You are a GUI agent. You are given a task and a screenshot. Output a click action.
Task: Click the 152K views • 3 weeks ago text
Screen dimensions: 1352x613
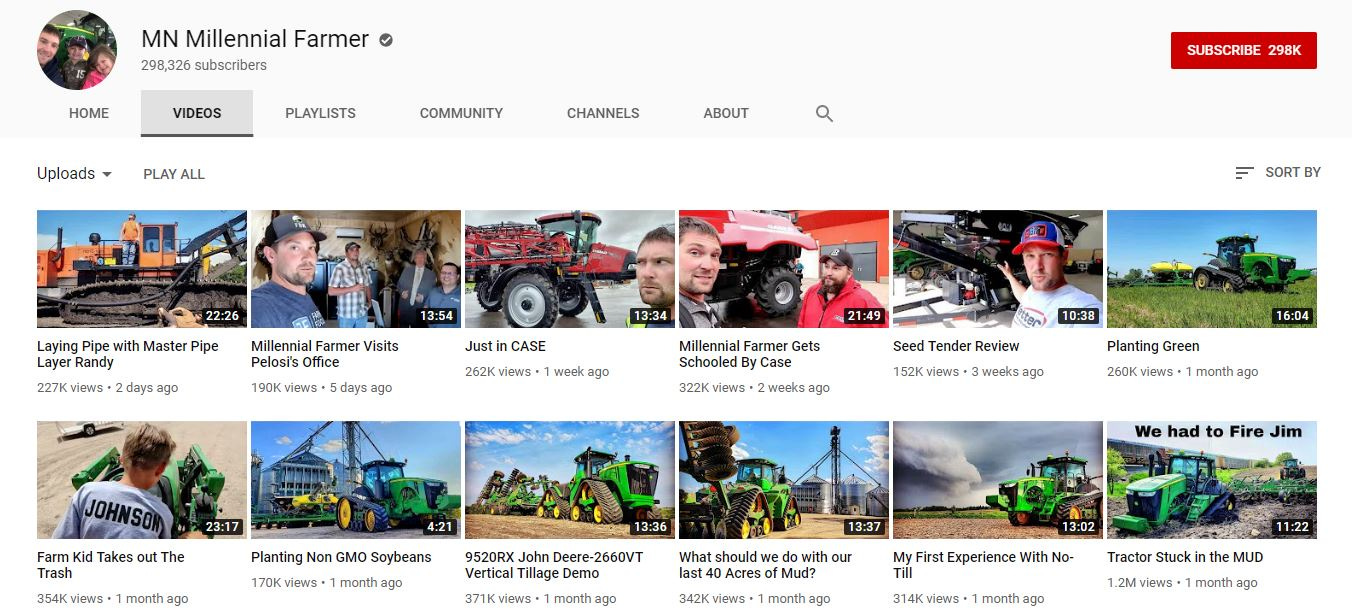(968, 372)
